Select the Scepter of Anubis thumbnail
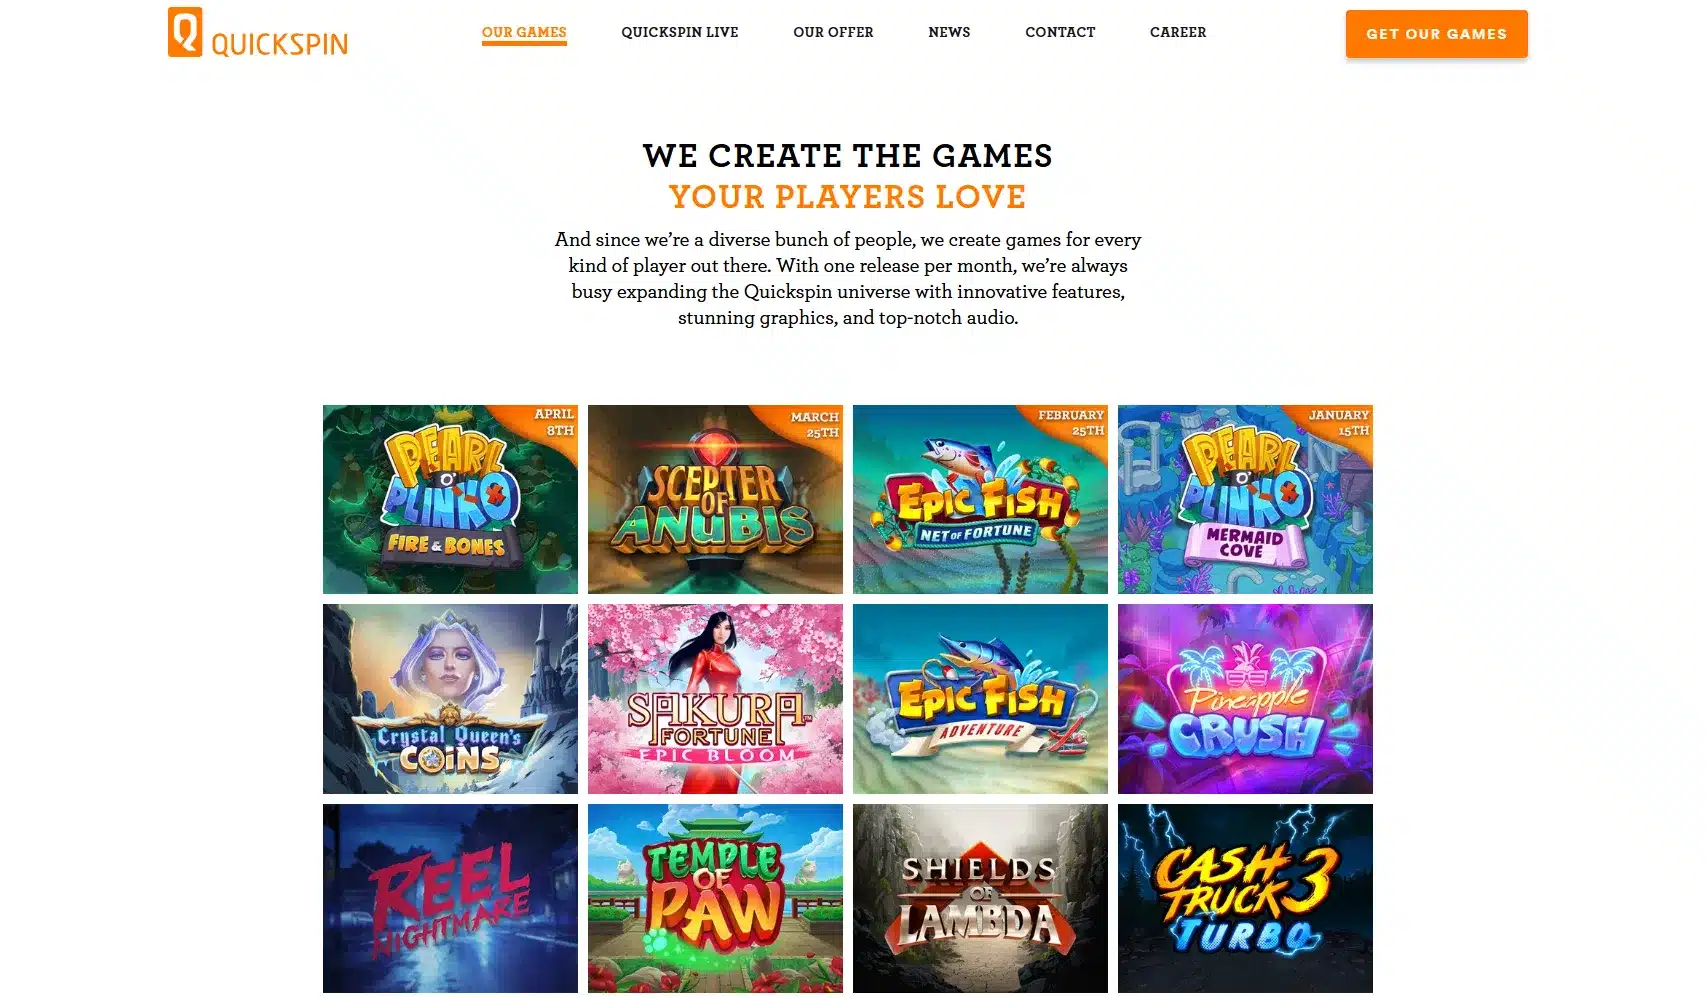The width and height of the screenshot is (1706, 998). [x=715, y=499]
